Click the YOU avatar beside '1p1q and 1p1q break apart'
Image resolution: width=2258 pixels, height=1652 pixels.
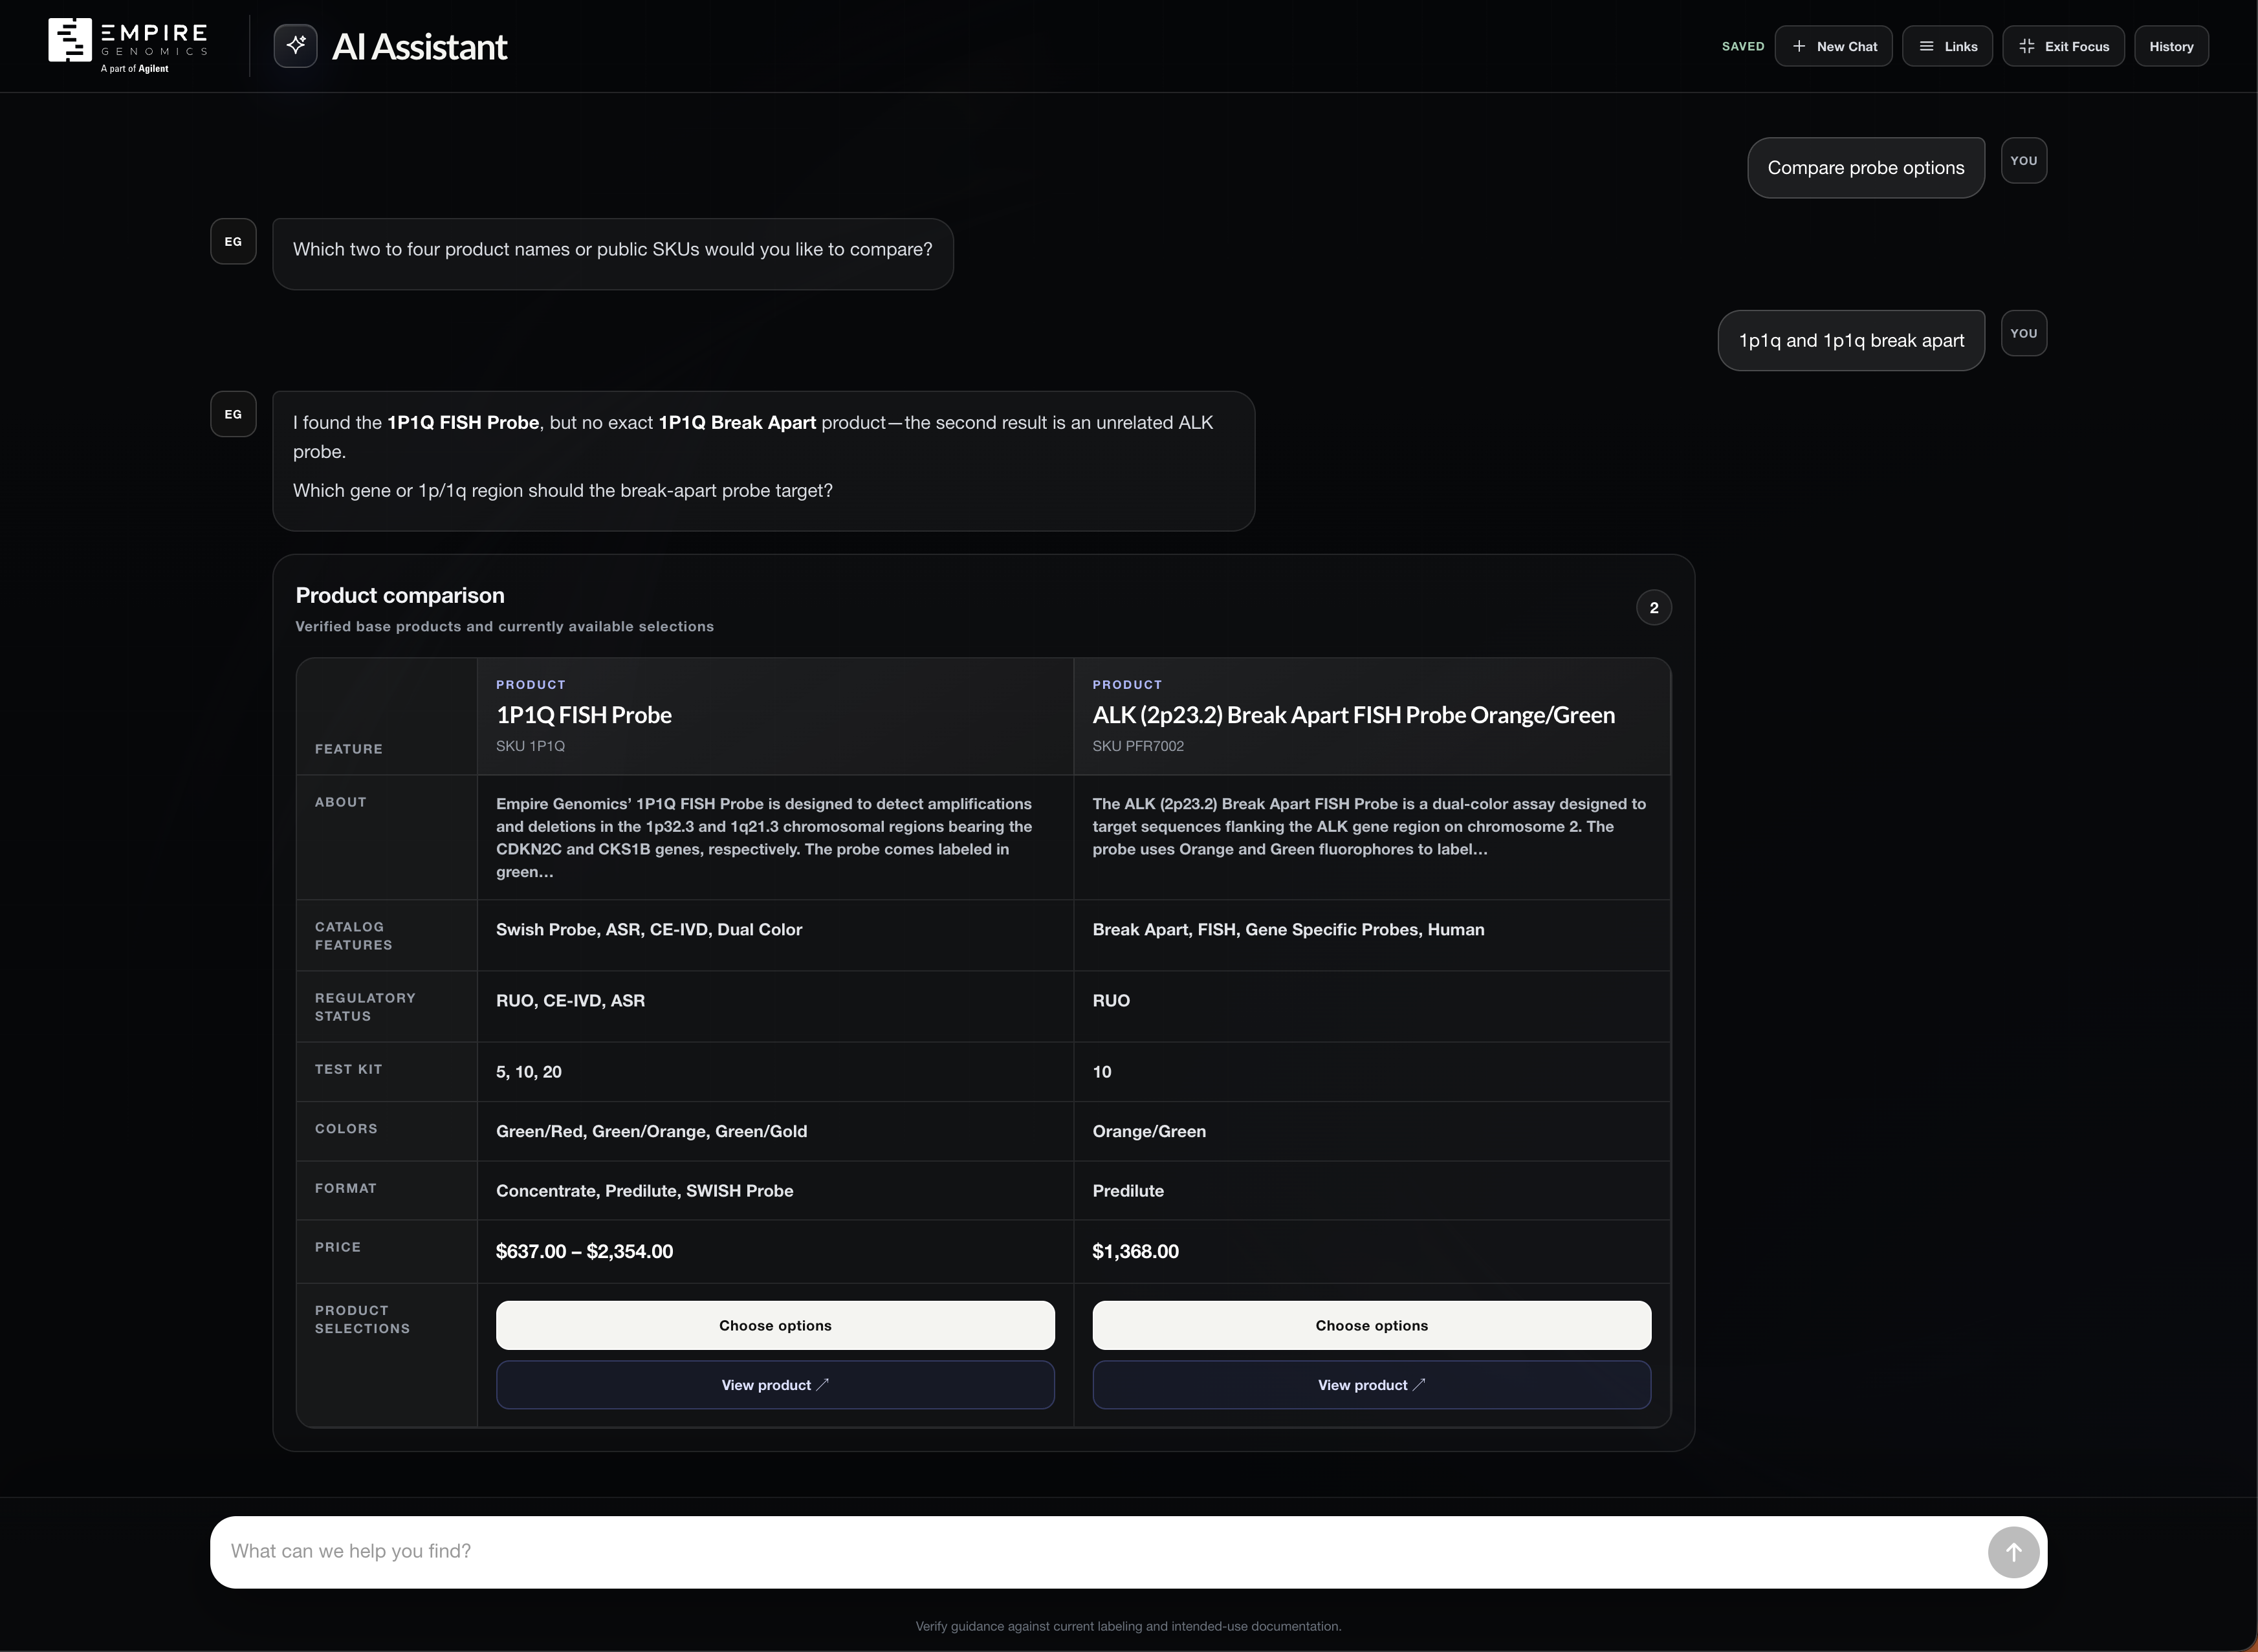click(2024, 334)
